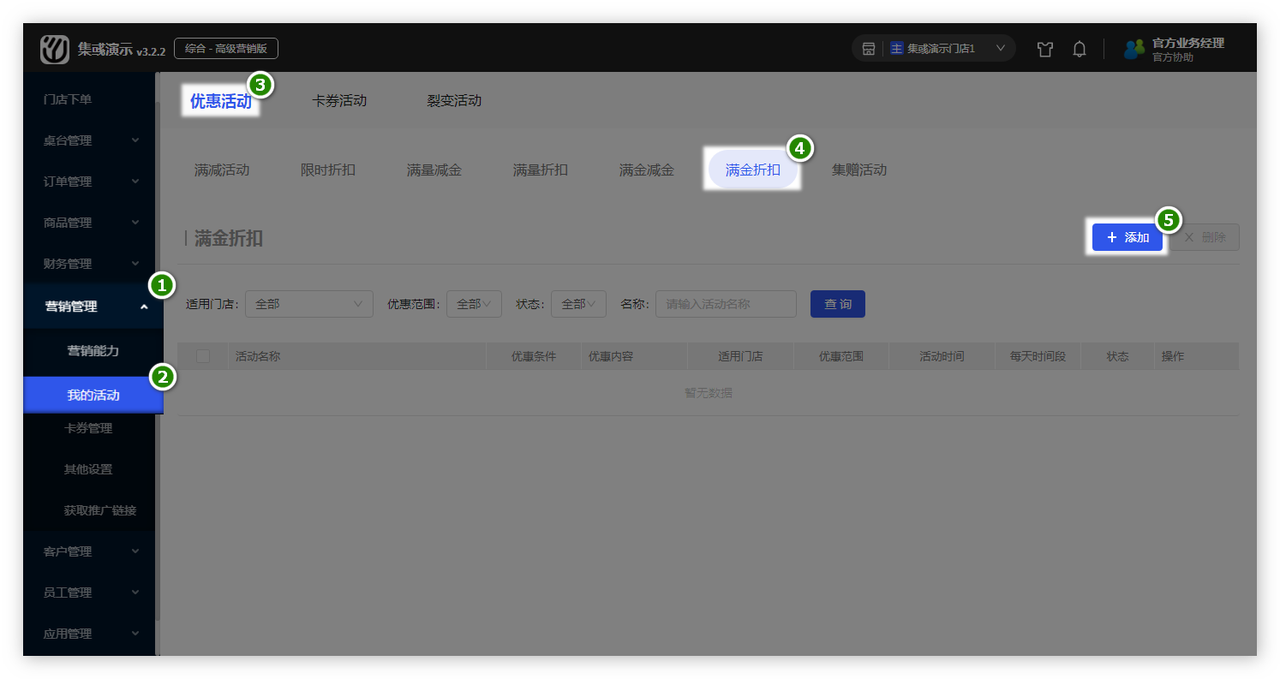1280x679 pixels.
Task: Open the 适用门店 filter dropdown
Action: (x=308, y=304)
